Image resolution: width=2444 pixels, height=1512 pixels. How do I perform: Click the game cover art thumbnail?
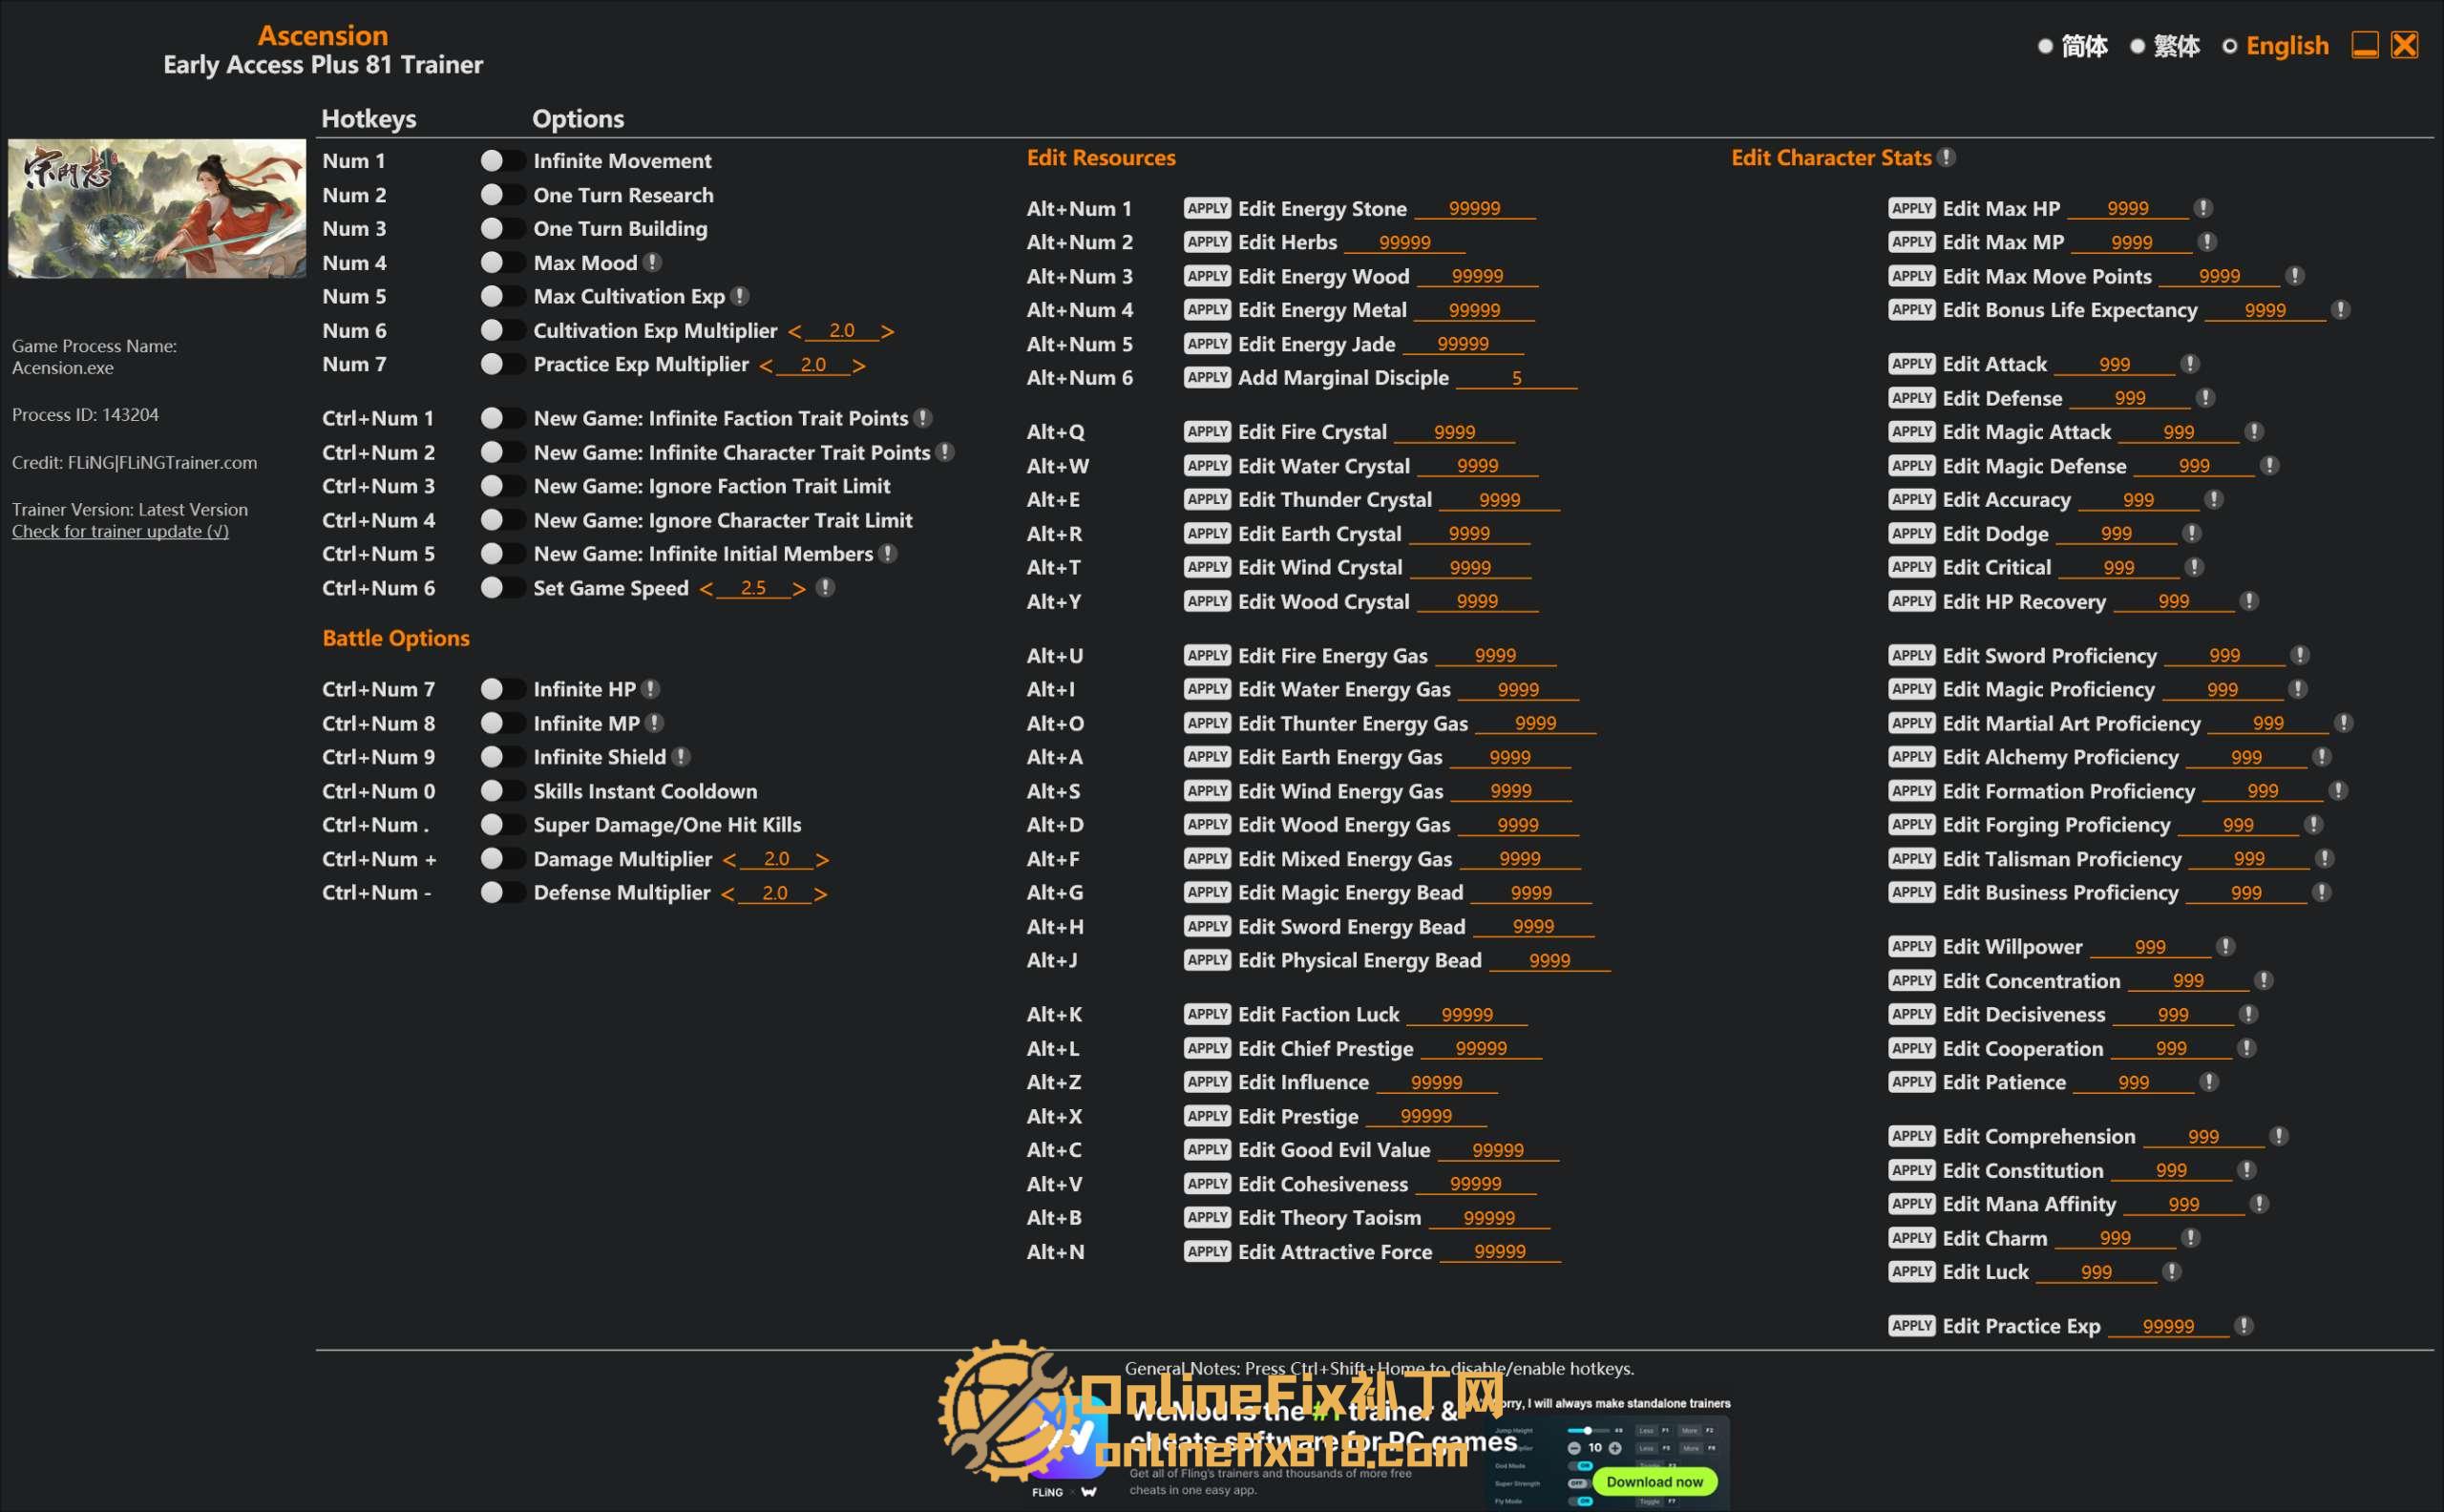point(157,208)
